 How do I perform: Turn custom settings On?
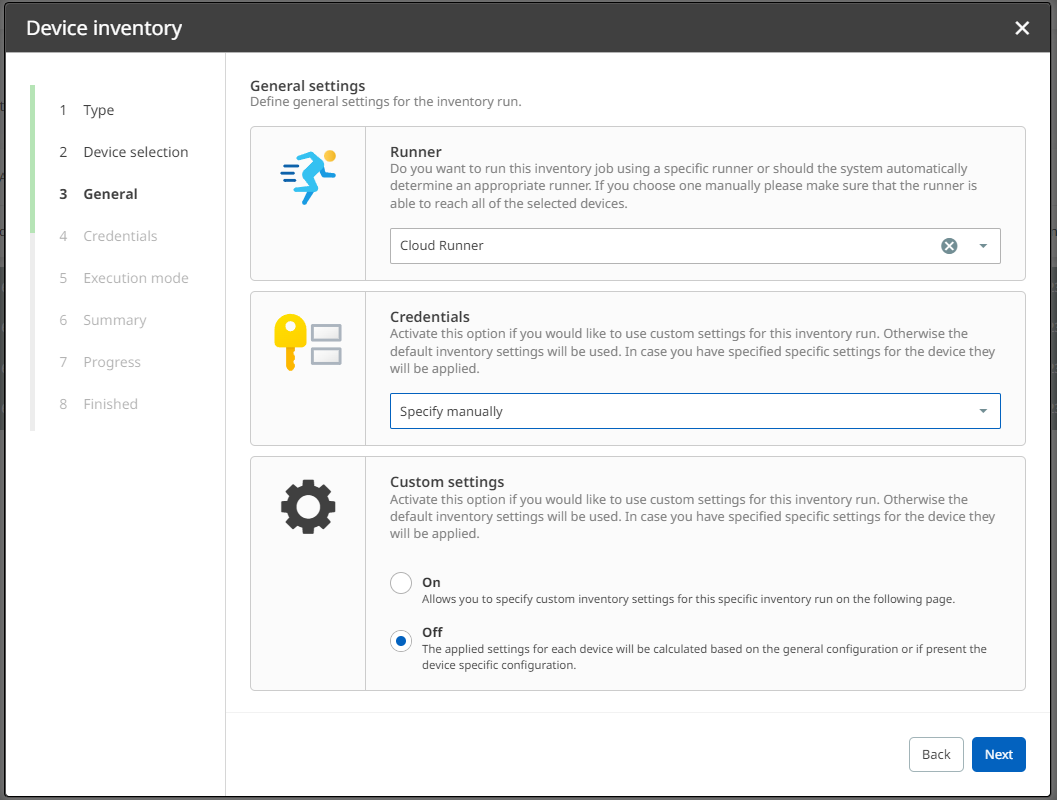pos(401,583)
